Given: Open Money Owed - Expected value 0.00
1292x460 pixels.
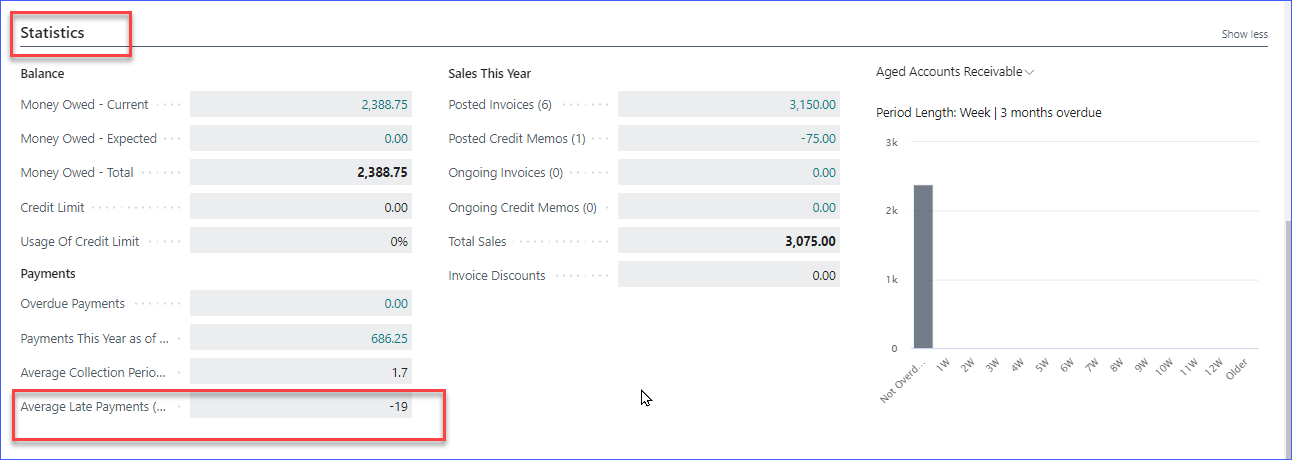Looking at the screenshot, I should [396, 139].
